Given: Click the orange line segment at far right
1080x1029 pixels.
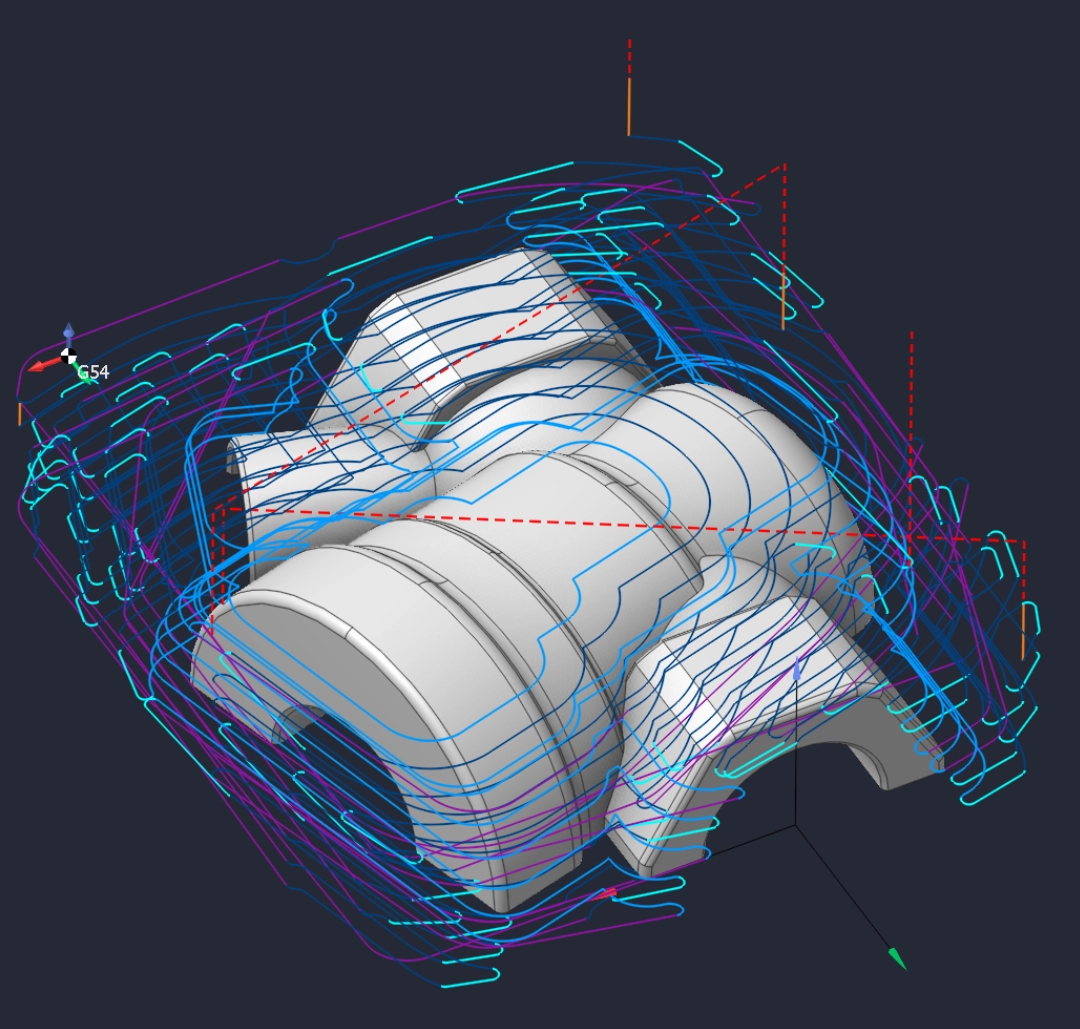Looking at the screenshot, I should click(1023, 632).
